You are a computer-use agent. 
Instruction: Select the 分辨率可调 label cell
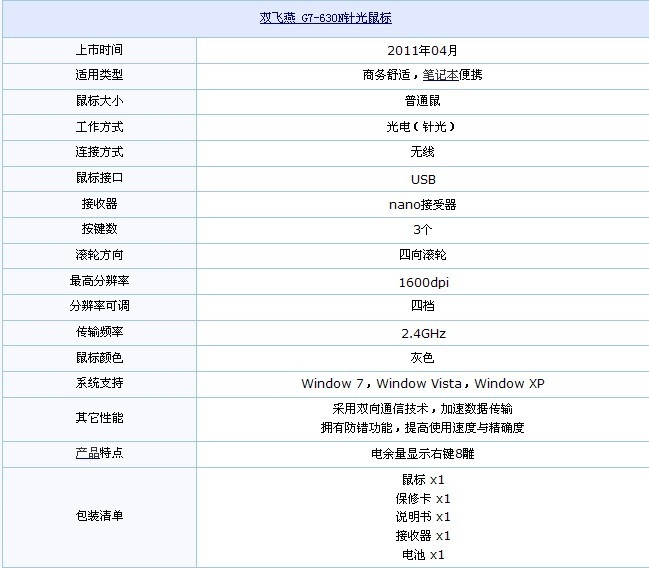99,306
